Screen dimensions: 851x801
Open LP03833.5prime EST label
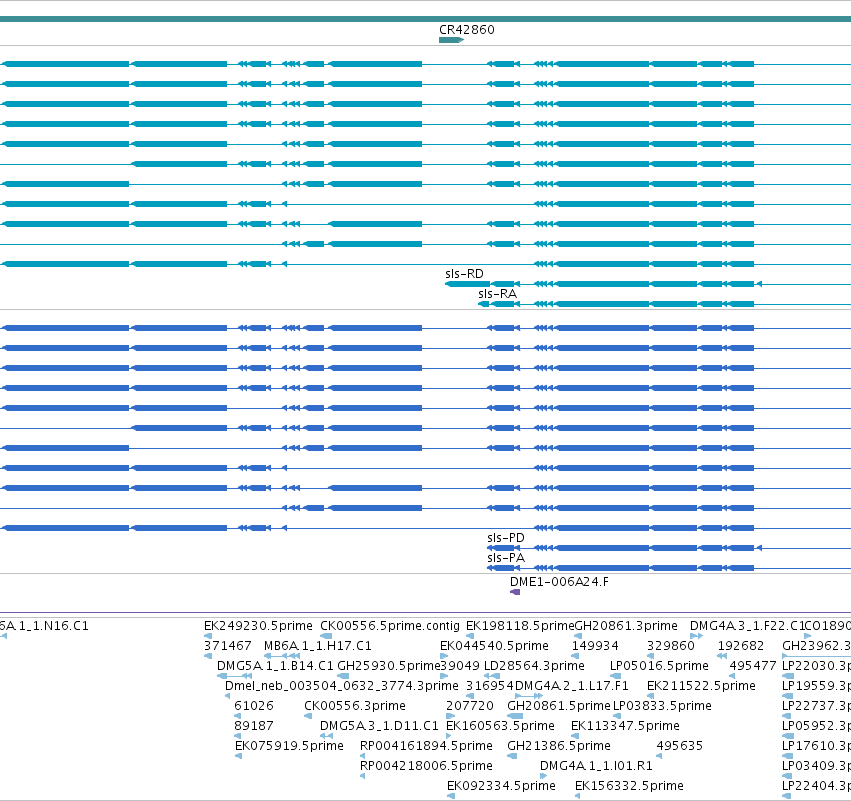662,706
